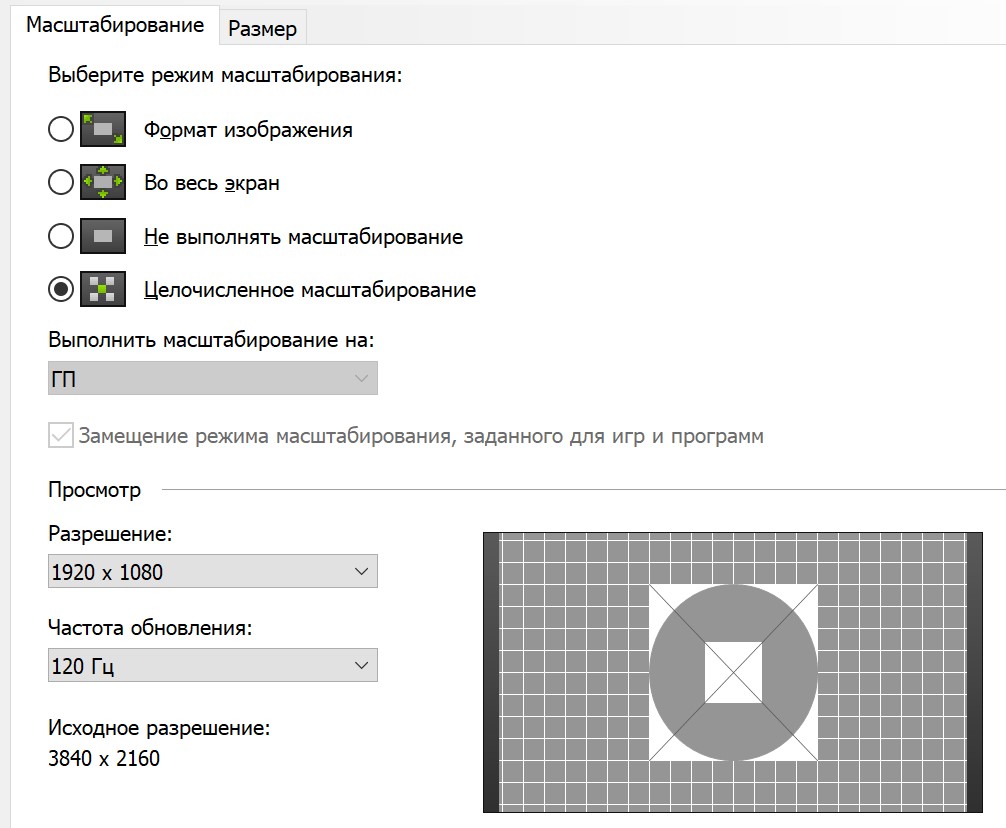Click the '3840 x 2160' native resolution text
The image size is (1006, 828).
(x=104, y=758)
